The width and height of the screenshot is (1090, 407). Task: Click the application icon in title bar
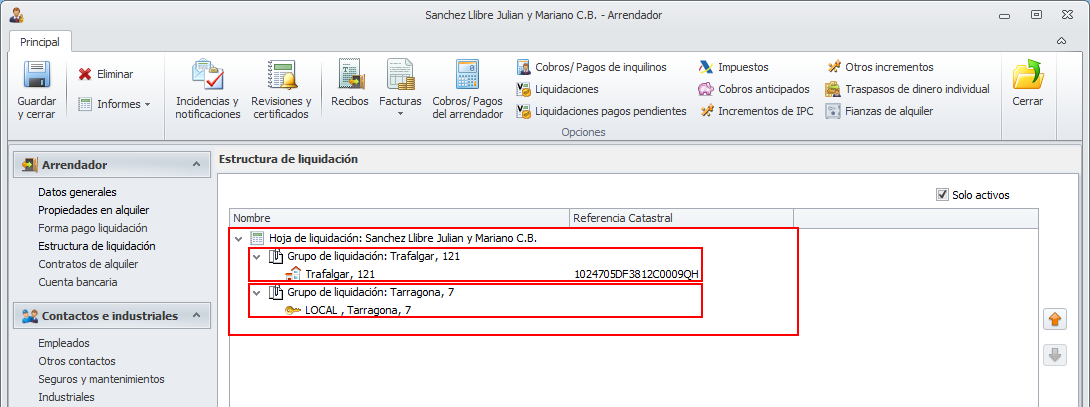17,14
